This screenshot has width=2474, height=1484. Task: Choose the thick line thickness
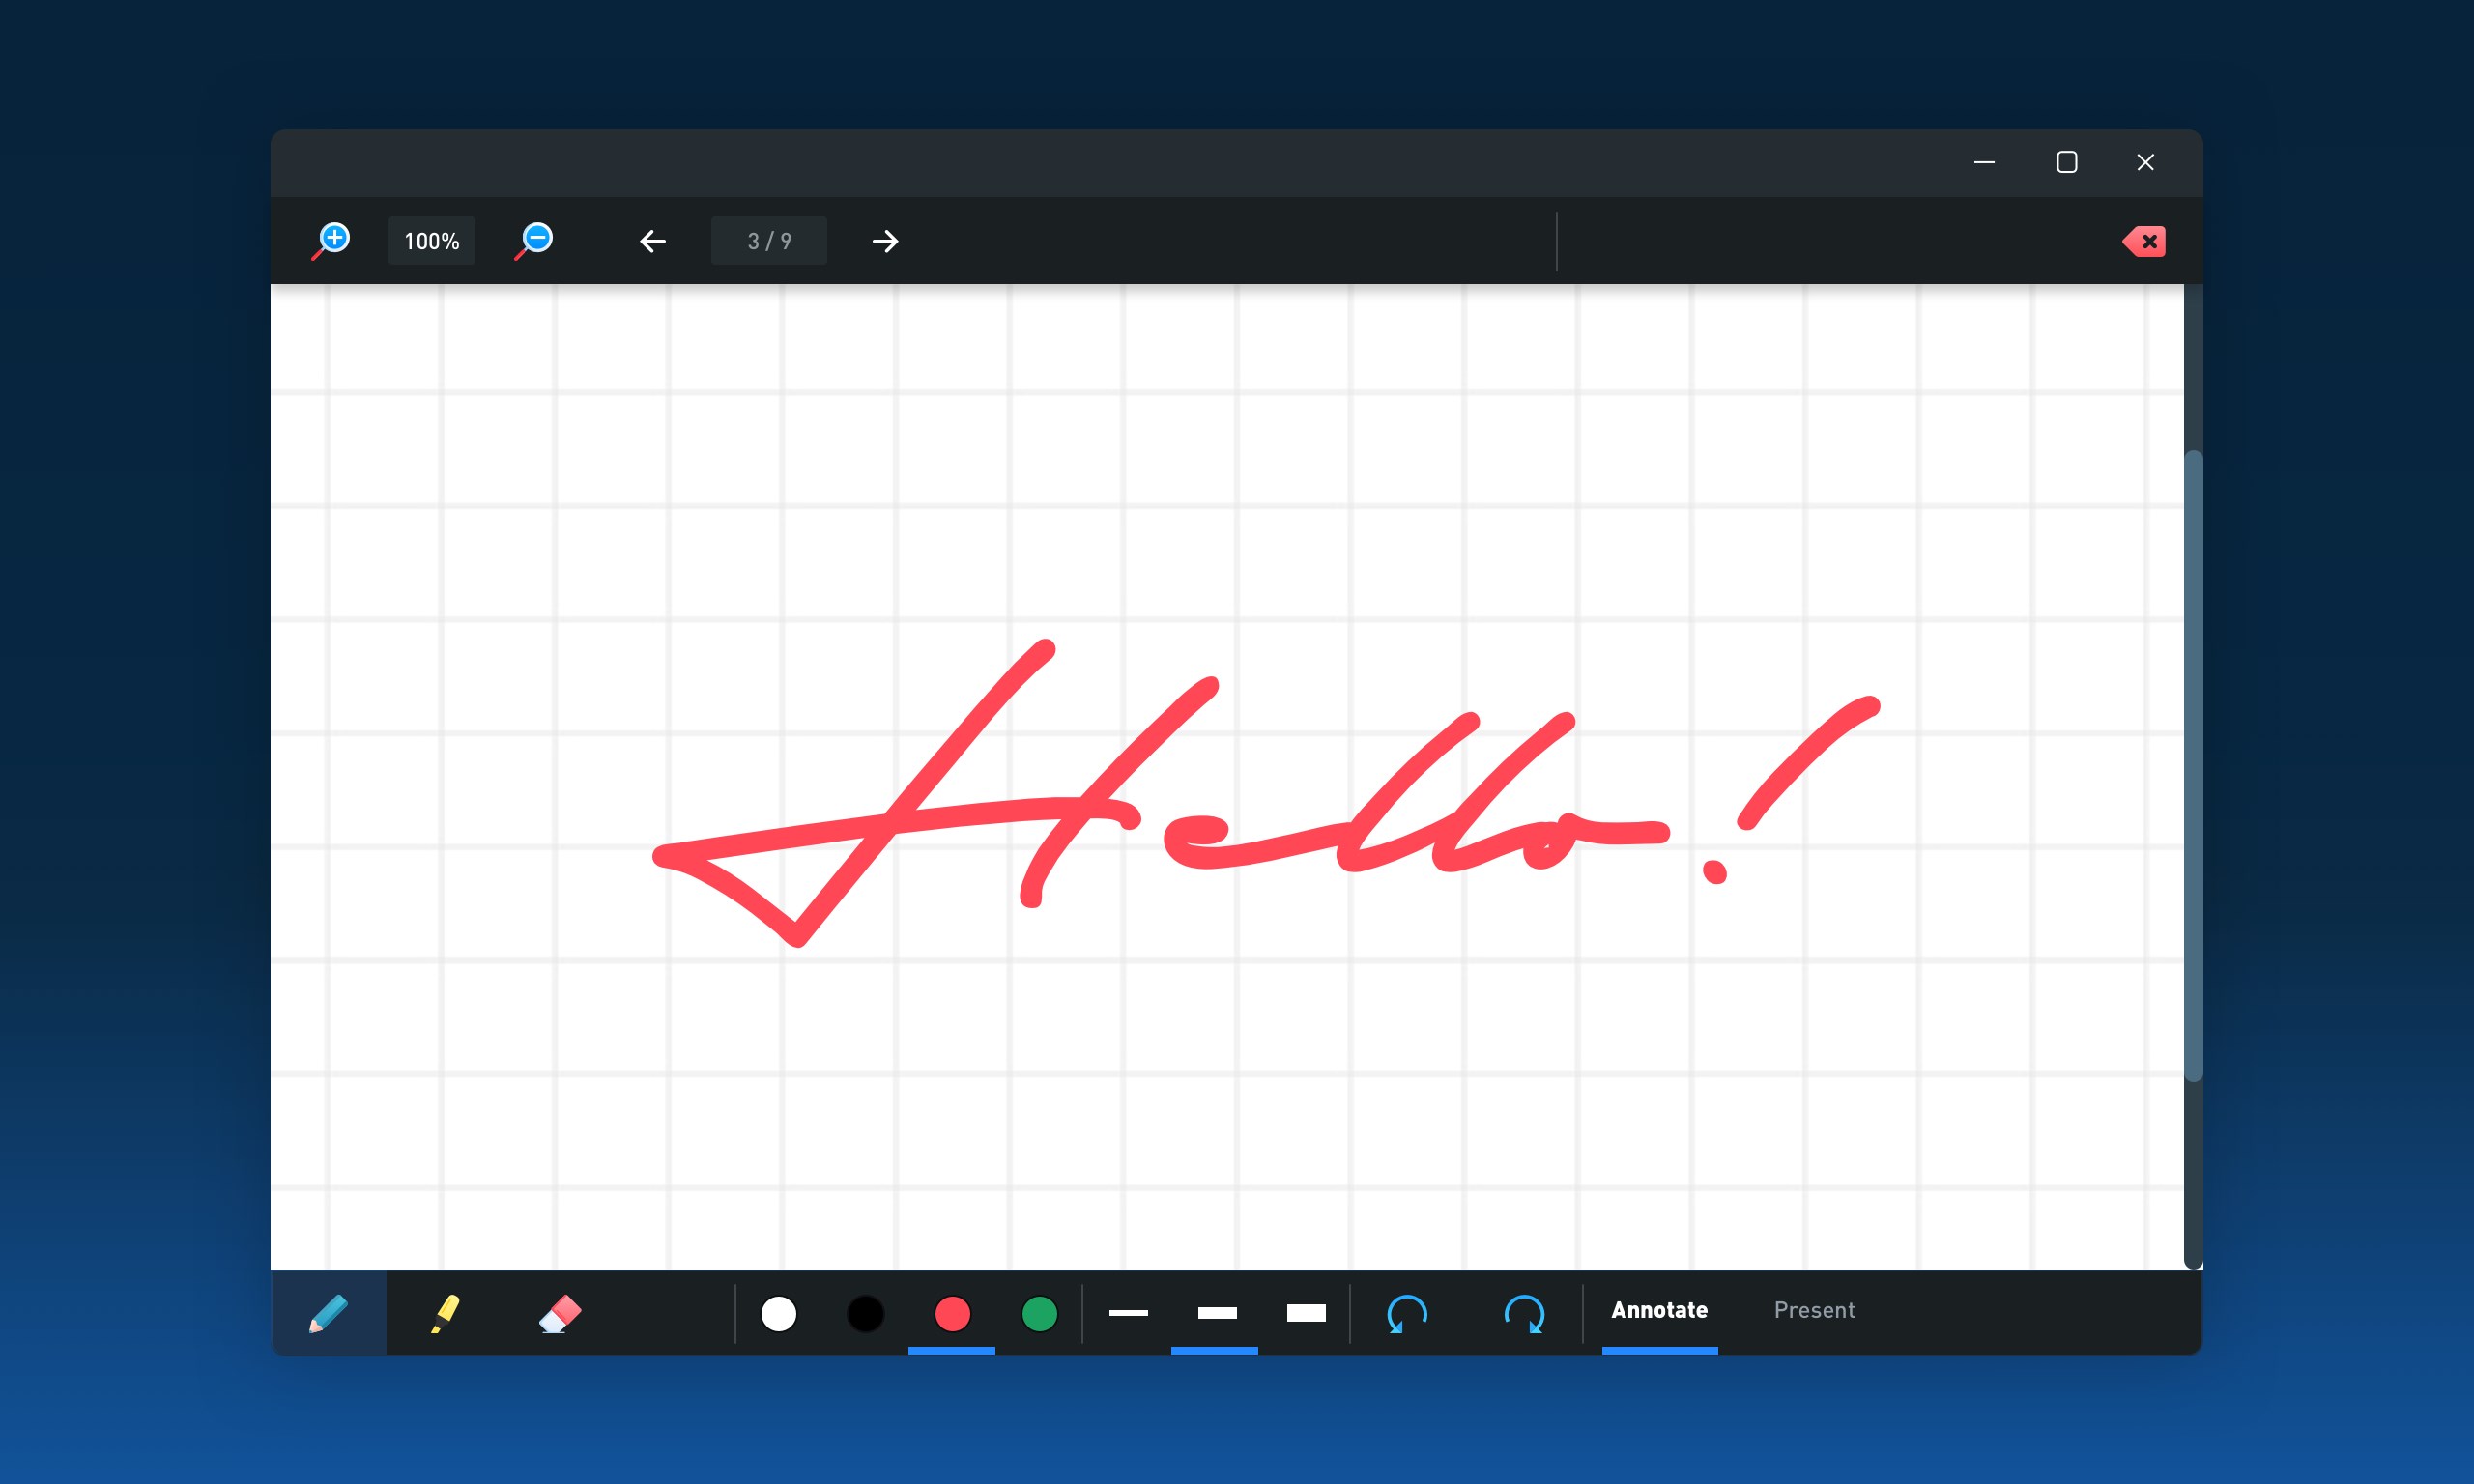1305,1312
